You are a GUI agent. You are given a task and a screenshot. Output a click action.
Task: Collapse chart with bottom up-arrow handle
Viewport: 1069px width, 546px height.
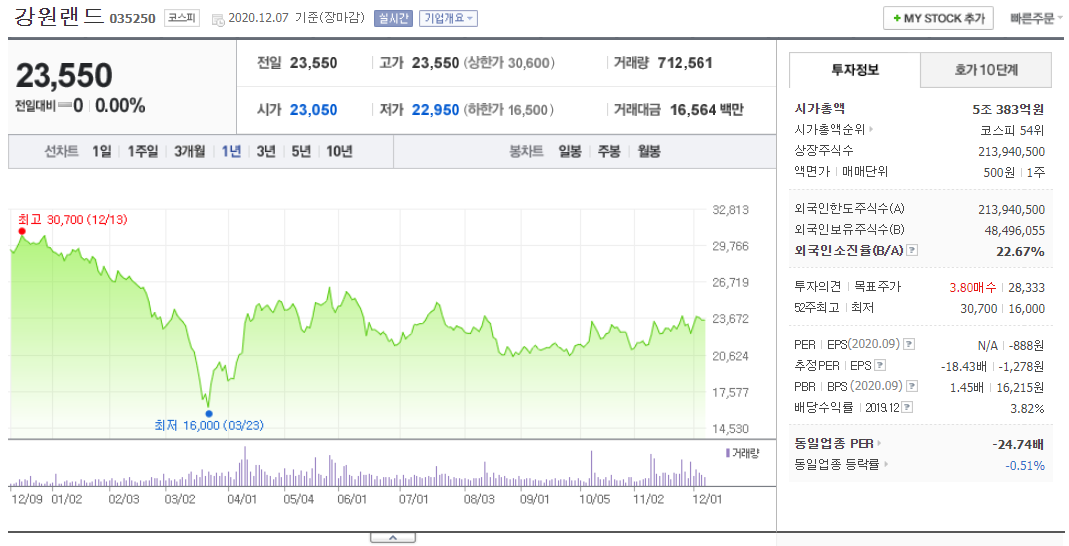click(393, 539)
